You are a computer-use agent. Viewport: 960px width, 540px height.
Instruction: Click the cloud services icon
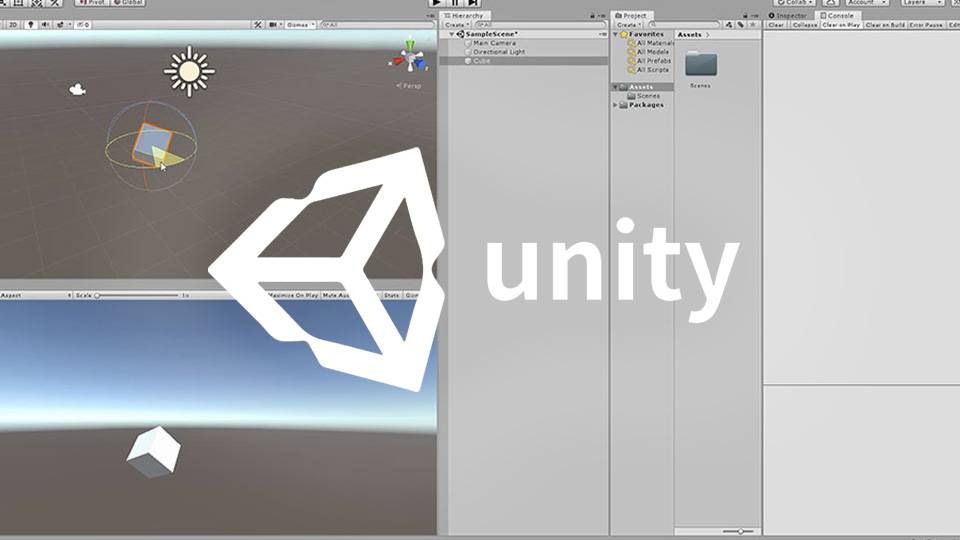[x=830, y=2]
